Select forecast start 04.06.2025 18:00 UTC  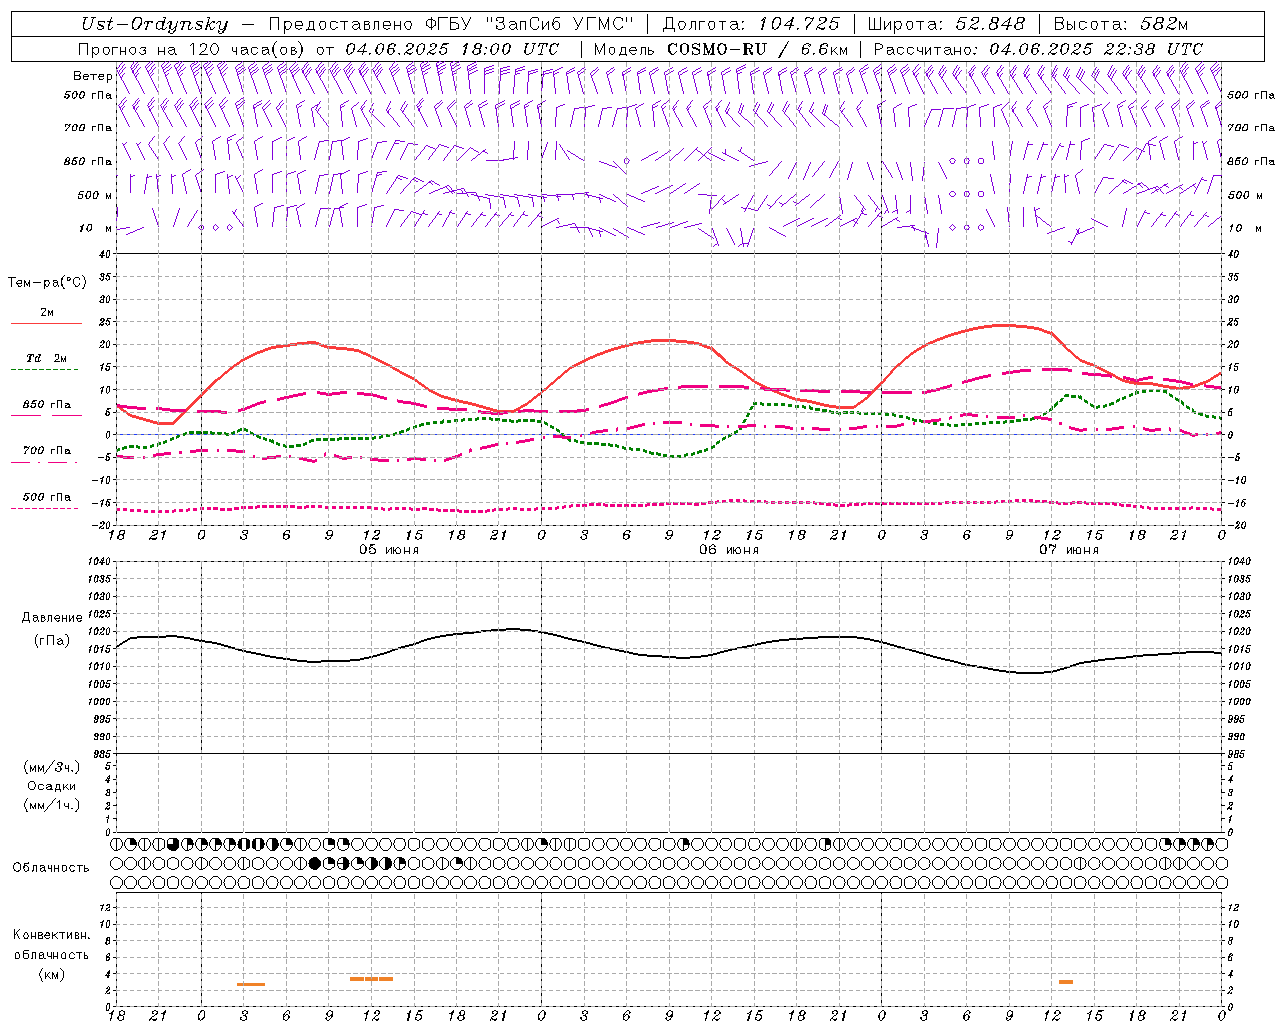coord(452,49)
